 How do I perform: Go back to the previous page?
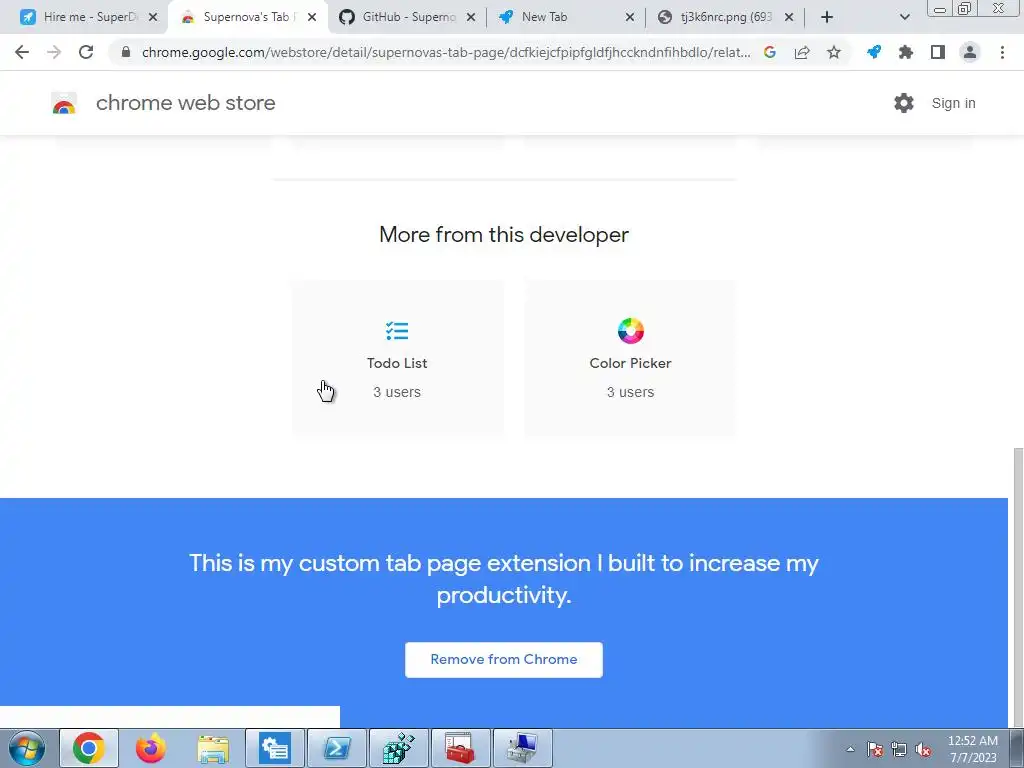22,52
